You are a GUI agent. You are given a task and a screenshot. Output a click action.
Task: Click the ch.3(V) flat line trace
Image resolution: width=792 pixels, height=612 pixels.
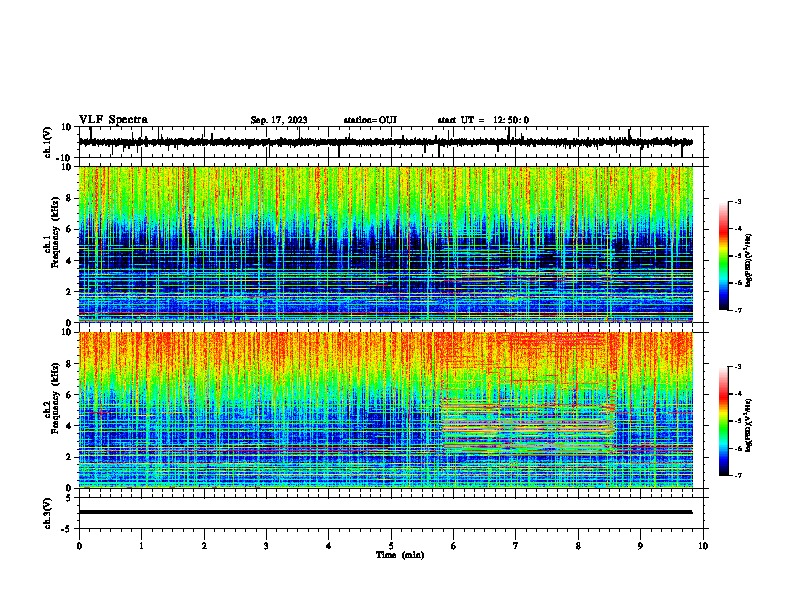385,512
